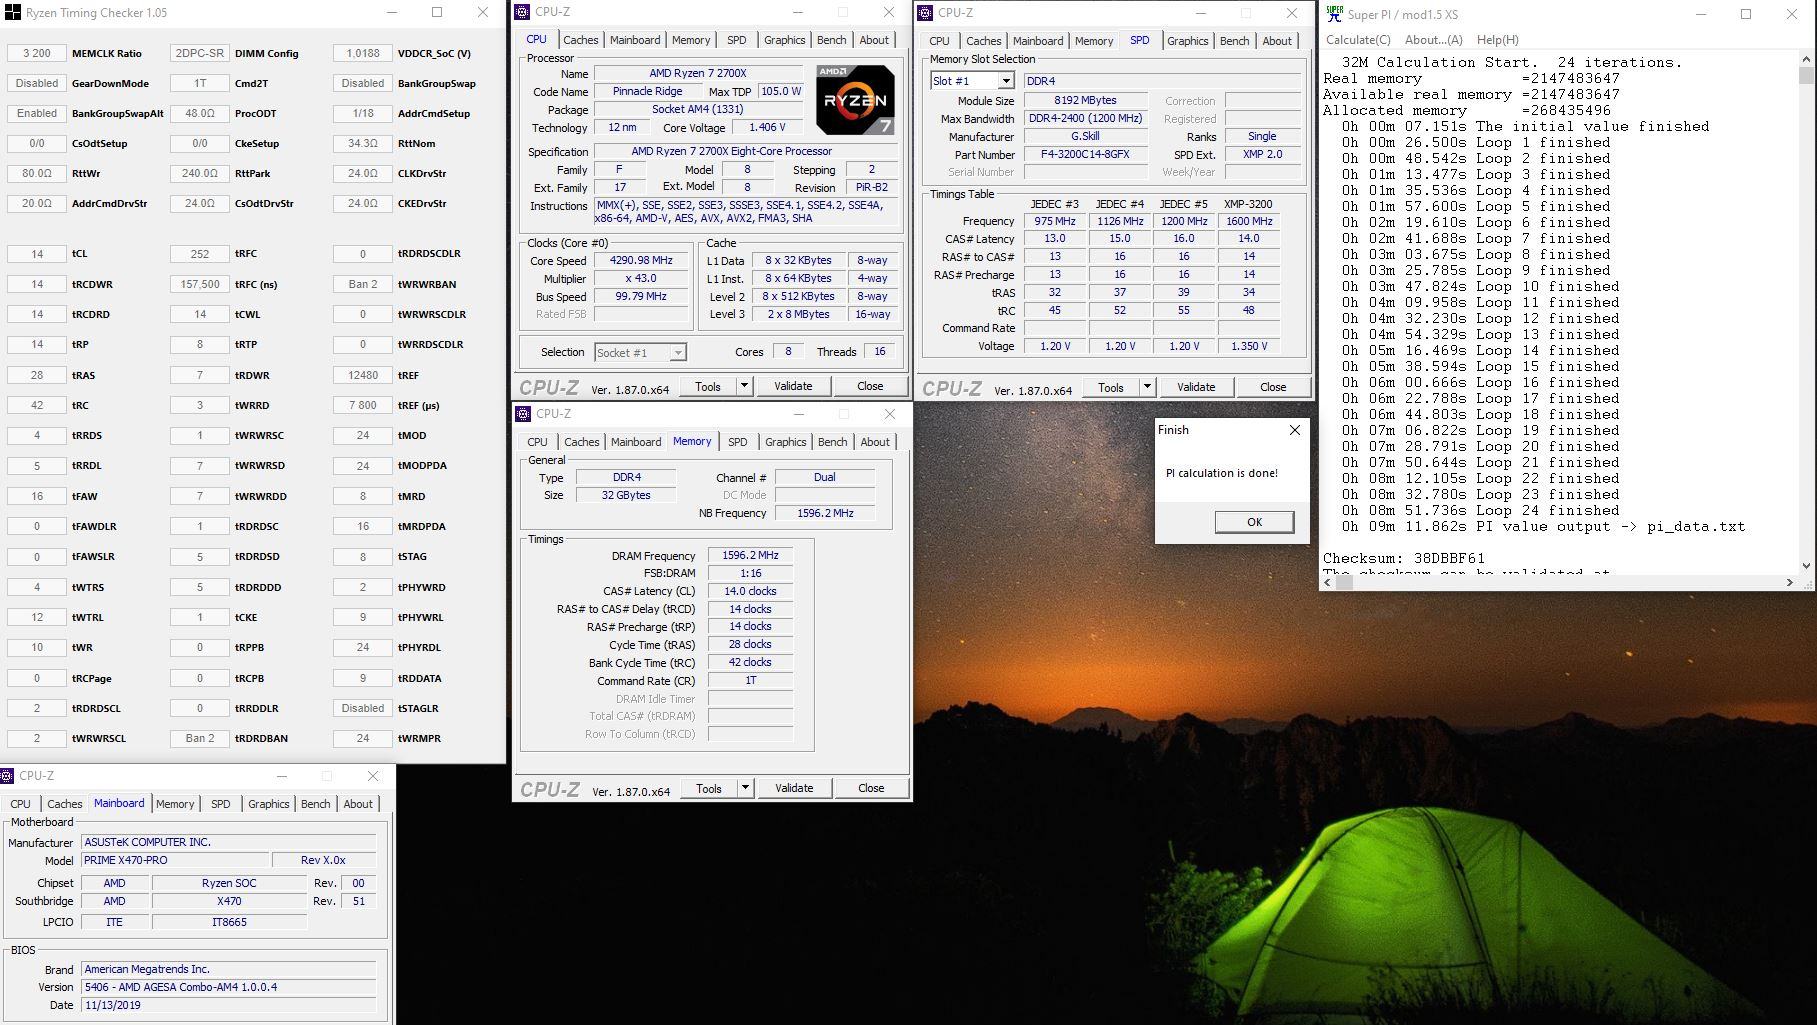Close the Finish dialog with its X
The image size is (1817, 1025).
pyautogui.click(x=1295, y=430)
